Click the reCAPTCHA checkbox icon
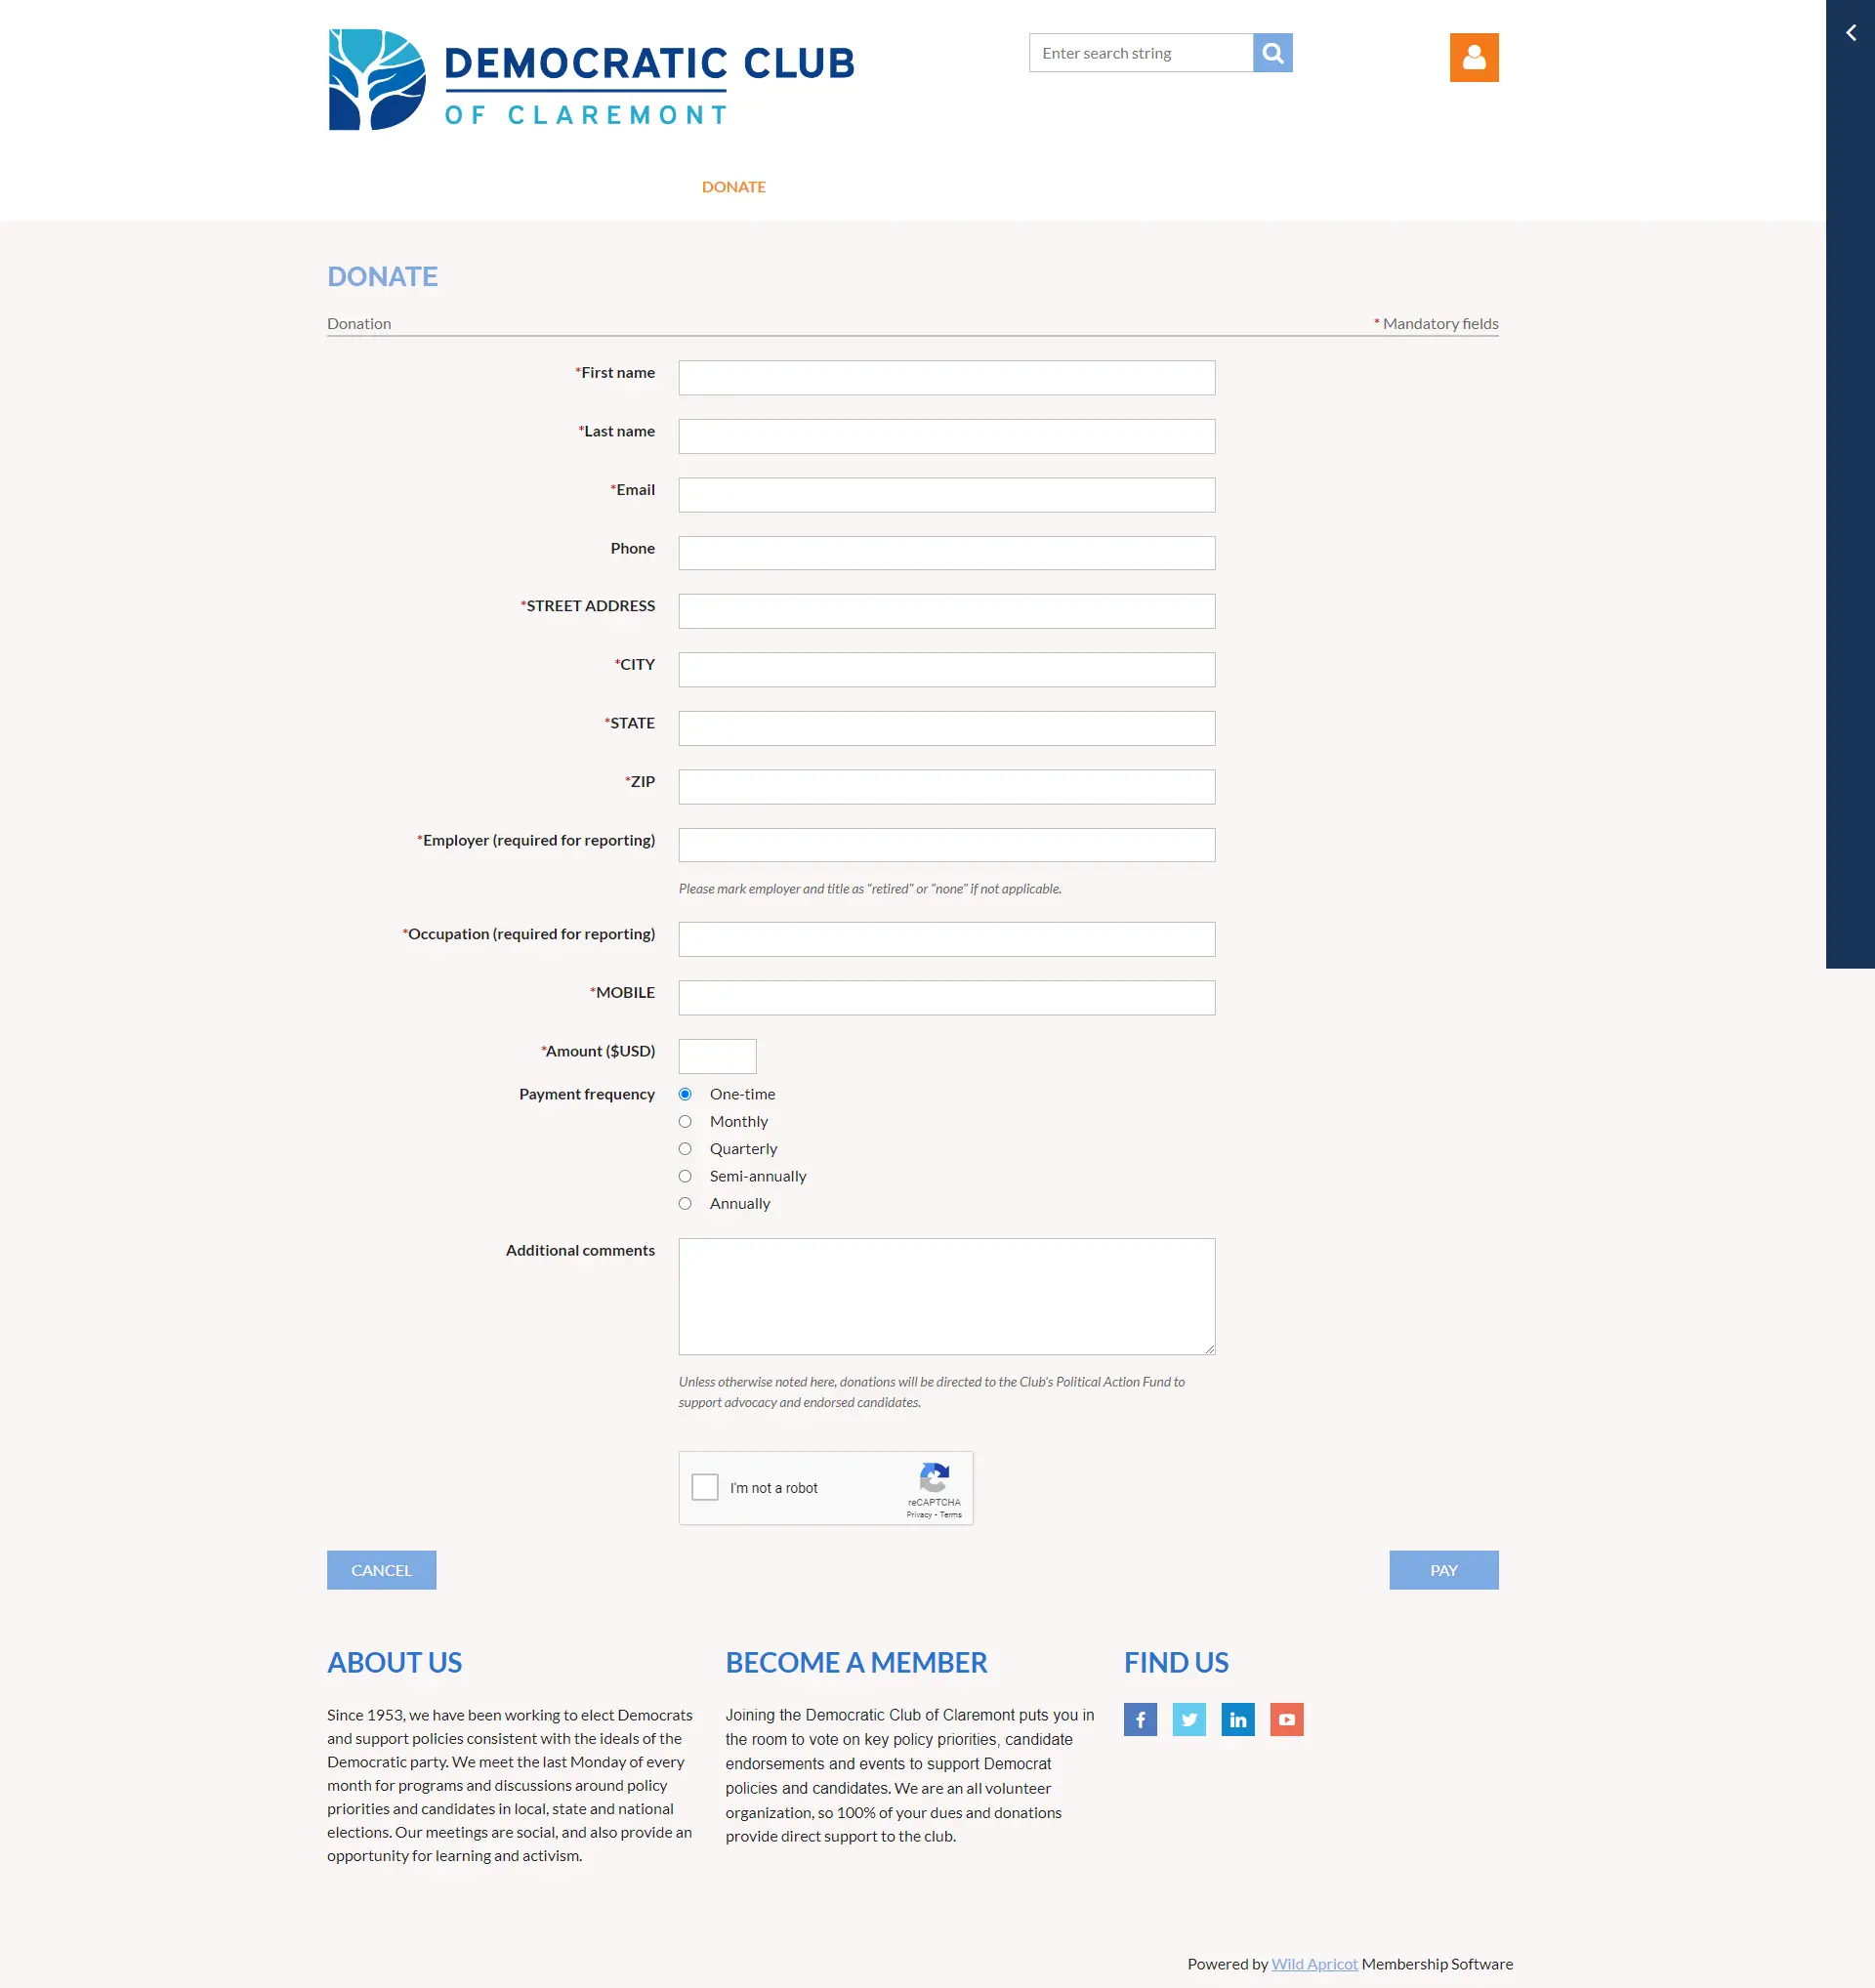The image size is (1875, 1988). coord(707,1487)
